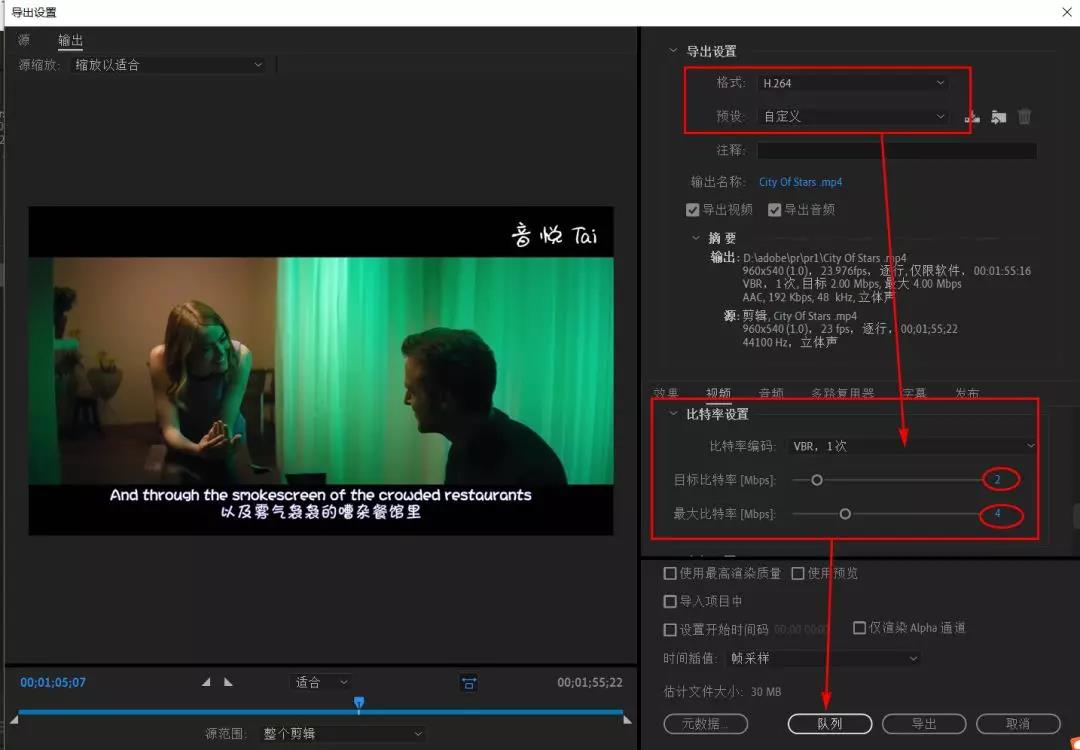Click the 44100 Hz source summary line

790,342
